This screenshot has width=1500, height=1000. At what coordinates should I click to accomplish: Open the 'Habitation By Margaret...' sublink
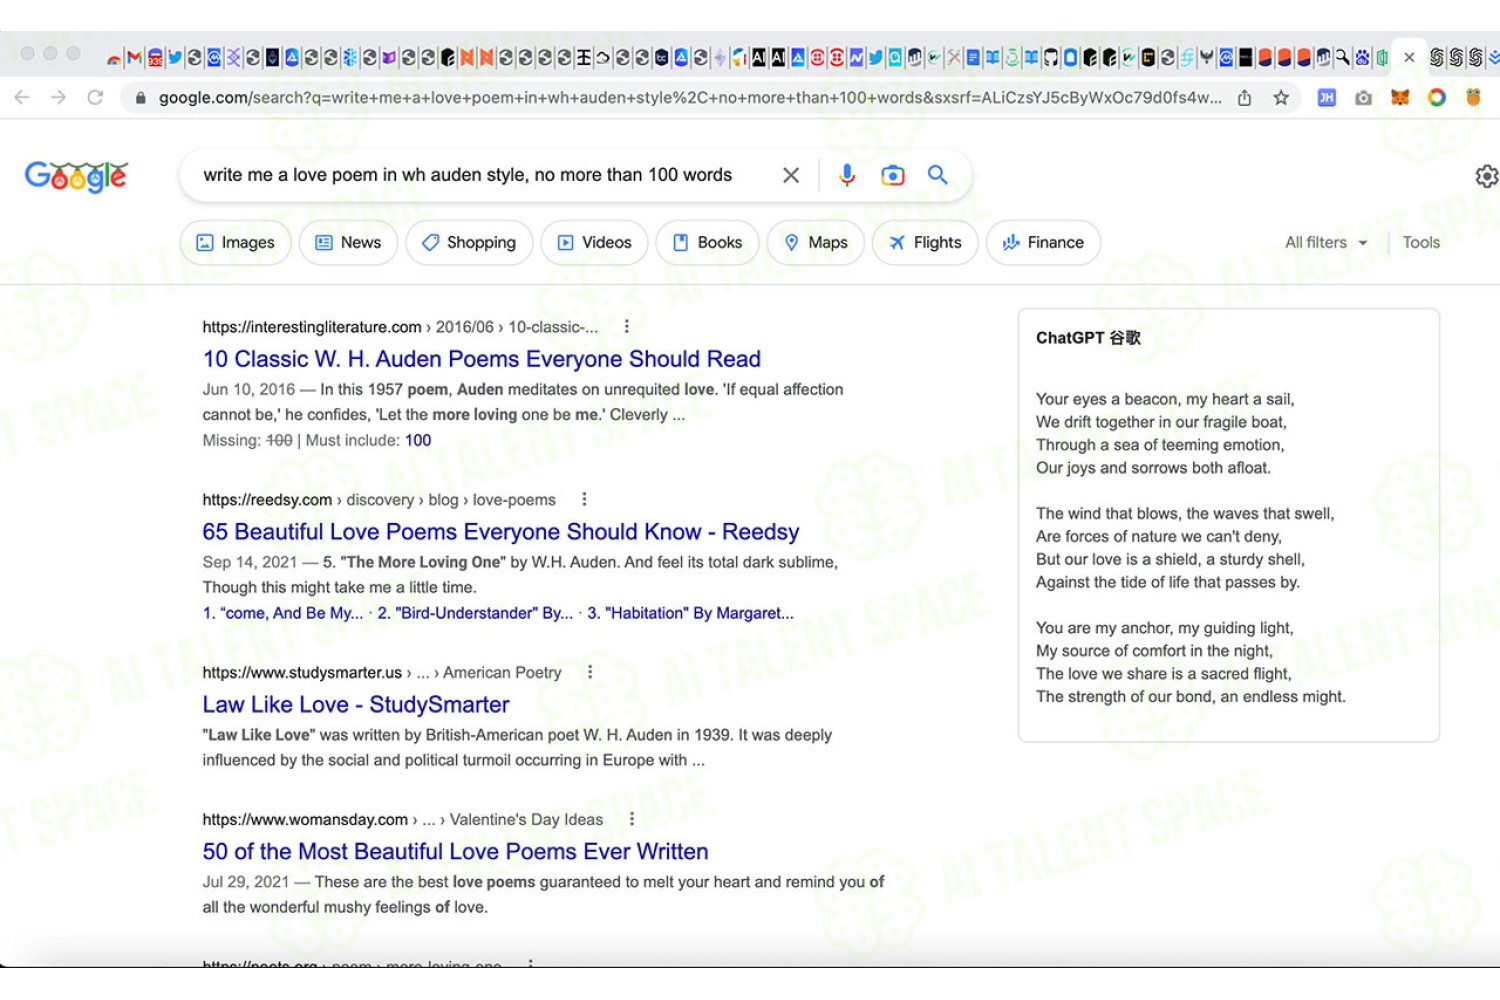point(691,613)
